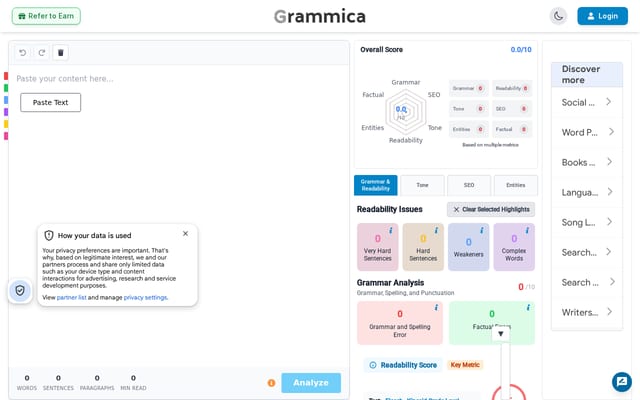Expand the Search... item with ellipsis attached

pyautogui.click(x=587, y=252)
